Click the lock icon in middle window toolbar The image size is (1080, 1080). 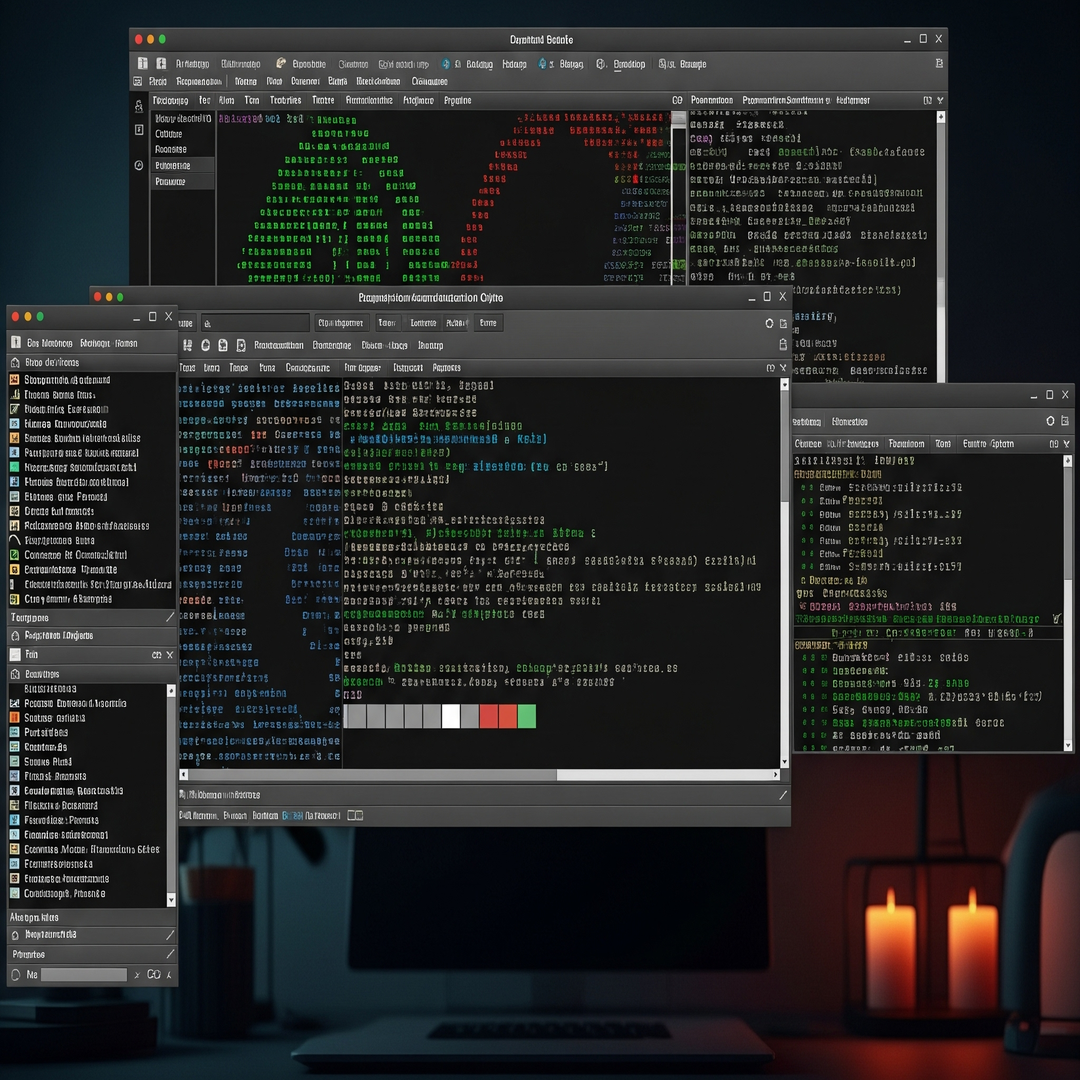pyautogui.click(x=783, y=345)
